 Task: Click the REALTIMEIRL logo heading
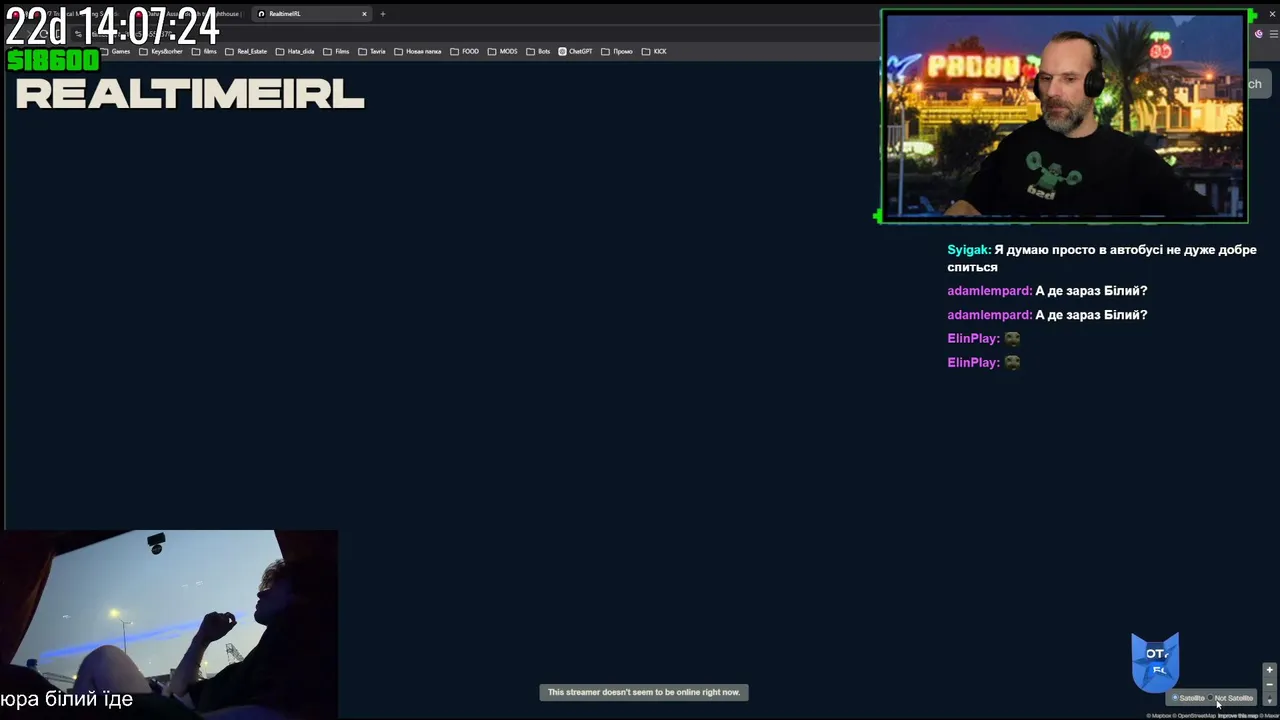(190, 94)
